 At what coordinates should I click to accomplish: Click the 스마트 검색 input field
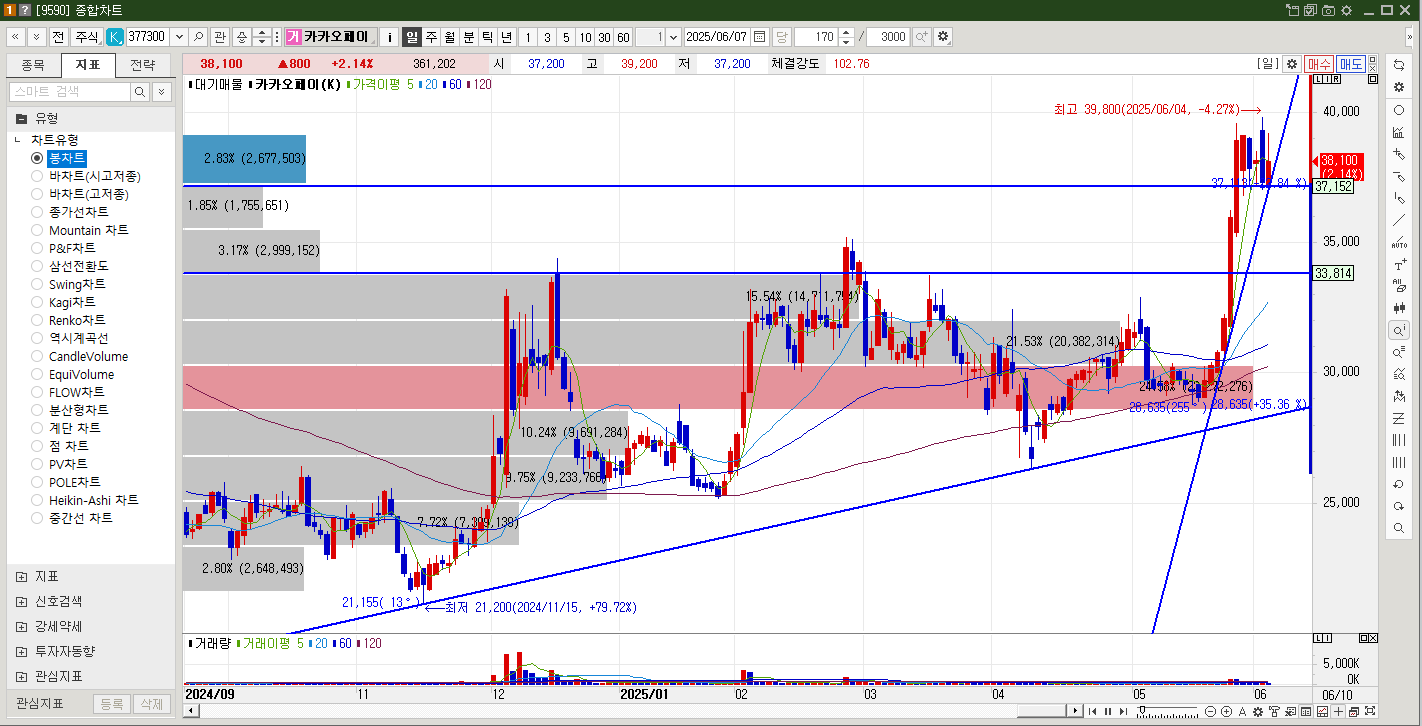pyautogui.click(x=69, y=91)
